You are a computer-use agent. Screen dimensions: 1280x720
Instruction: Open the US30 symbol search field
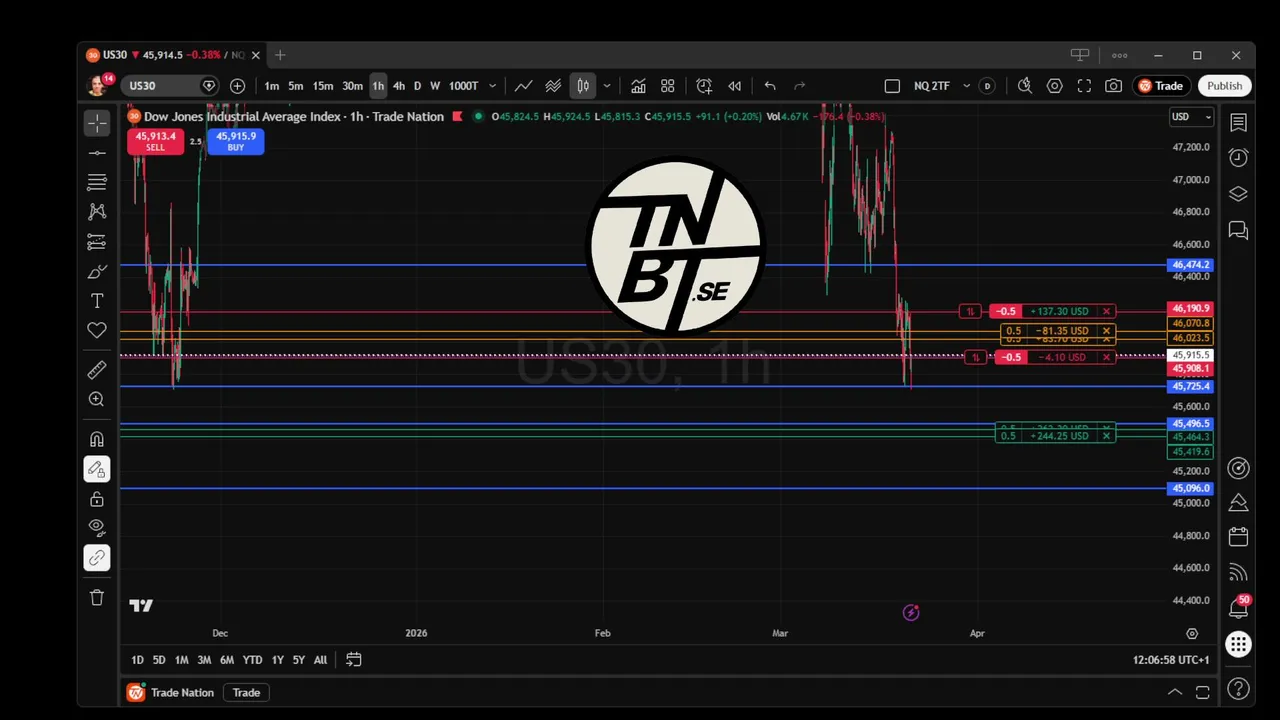pos(170,86)
